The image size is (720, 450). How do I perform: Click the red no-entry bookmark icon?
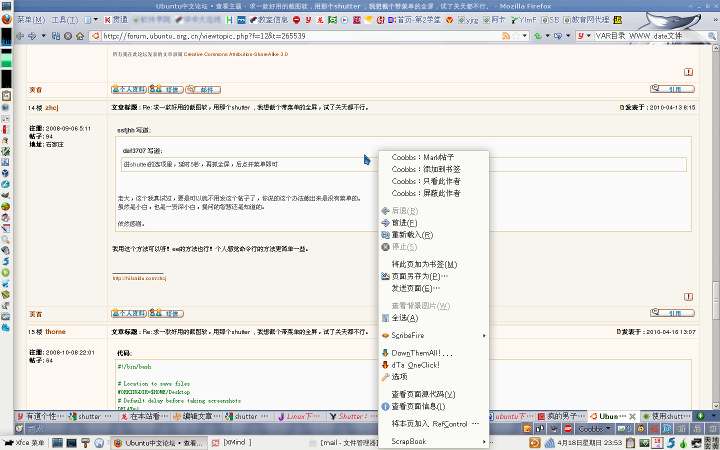pyautogui.click(x=297, y=20)
